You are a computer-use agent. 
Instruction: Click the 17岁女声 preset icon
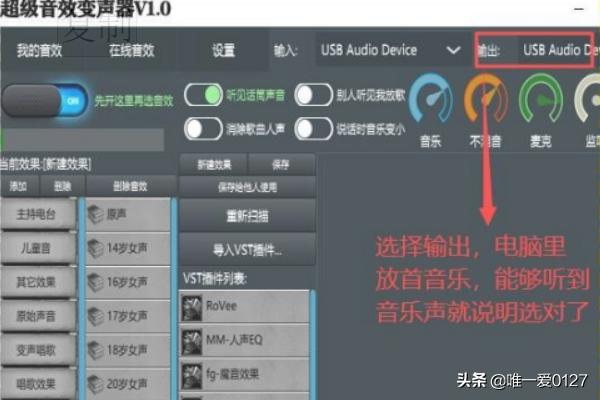[96, 316]
